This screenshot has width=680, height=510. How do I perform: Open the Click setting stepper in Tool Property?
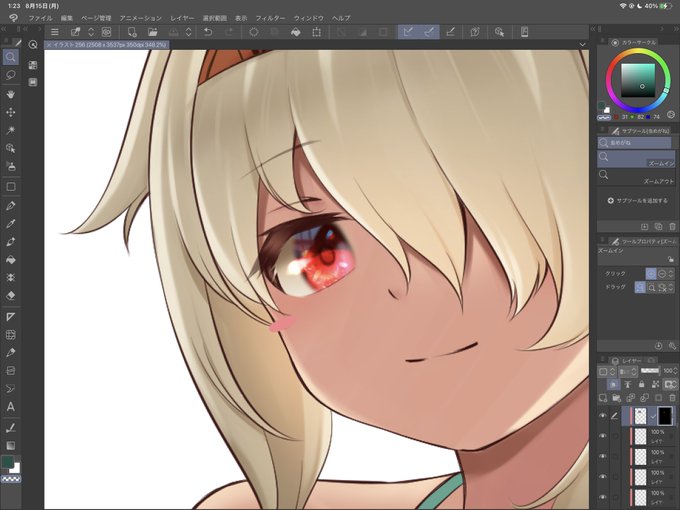671,274
